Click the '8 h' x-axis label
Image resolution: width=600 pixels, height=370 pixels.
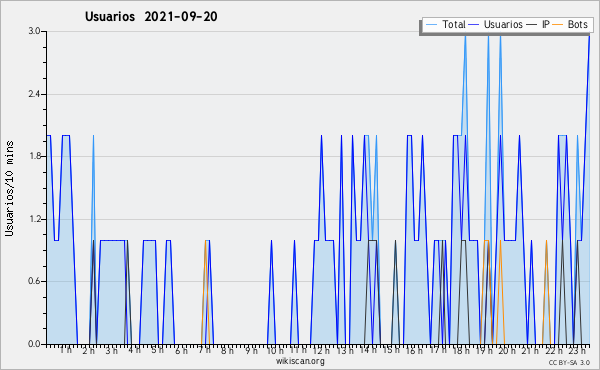227,351
